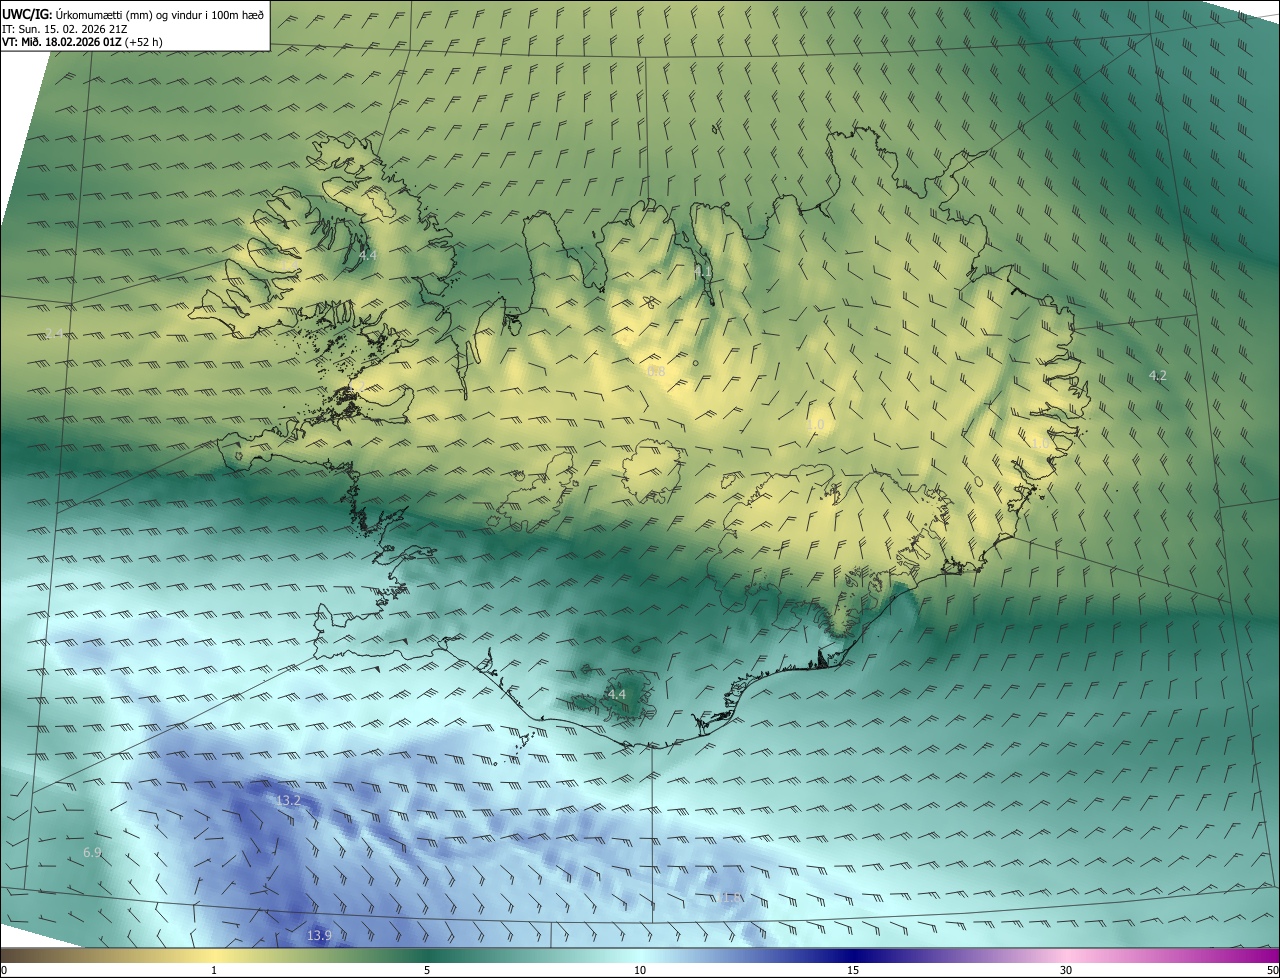This screenshot has height=978, width=1280.
Task: Click the 13.9 precipitation value label
Action: [x=318, y=935]
